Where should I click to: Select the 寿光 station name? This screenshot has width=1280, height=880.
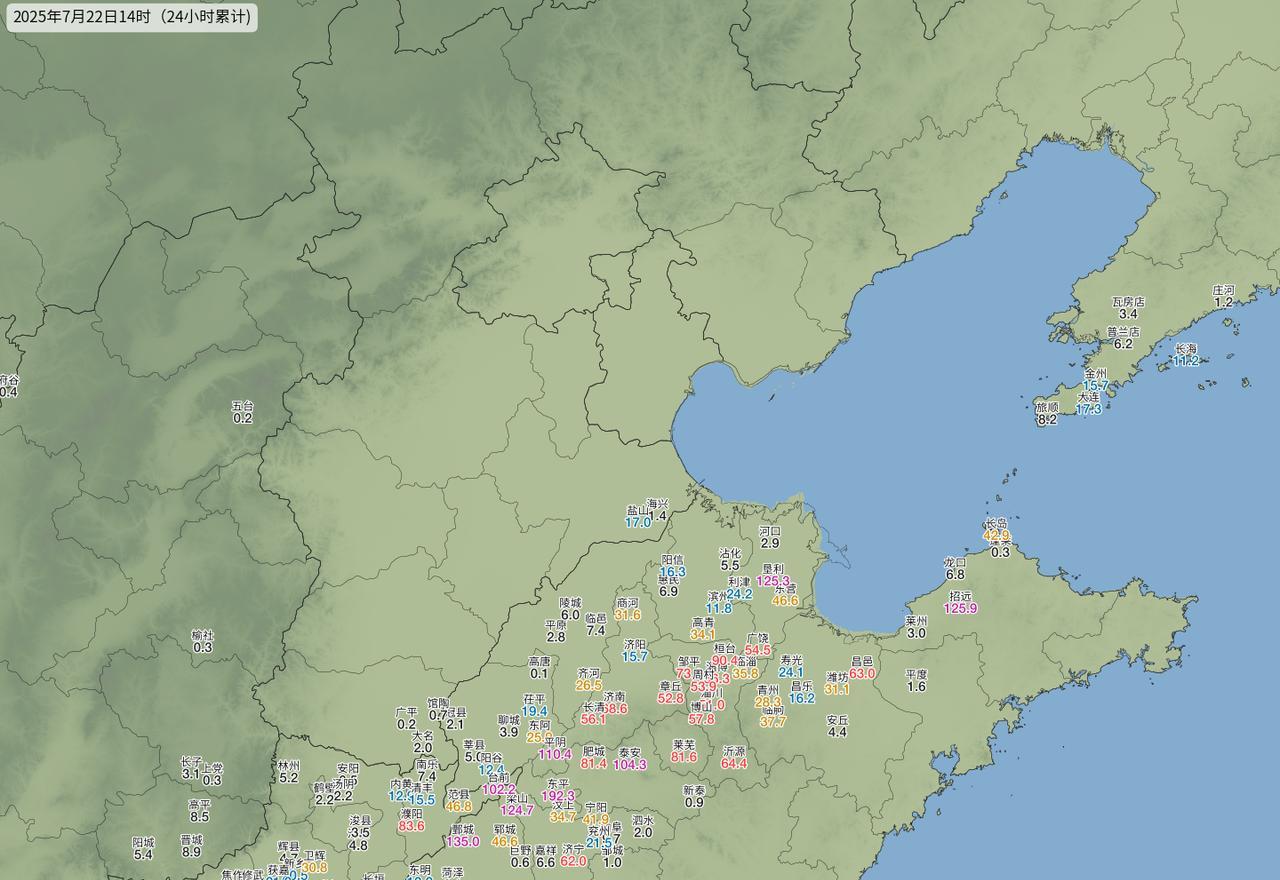tap(791, 660)
